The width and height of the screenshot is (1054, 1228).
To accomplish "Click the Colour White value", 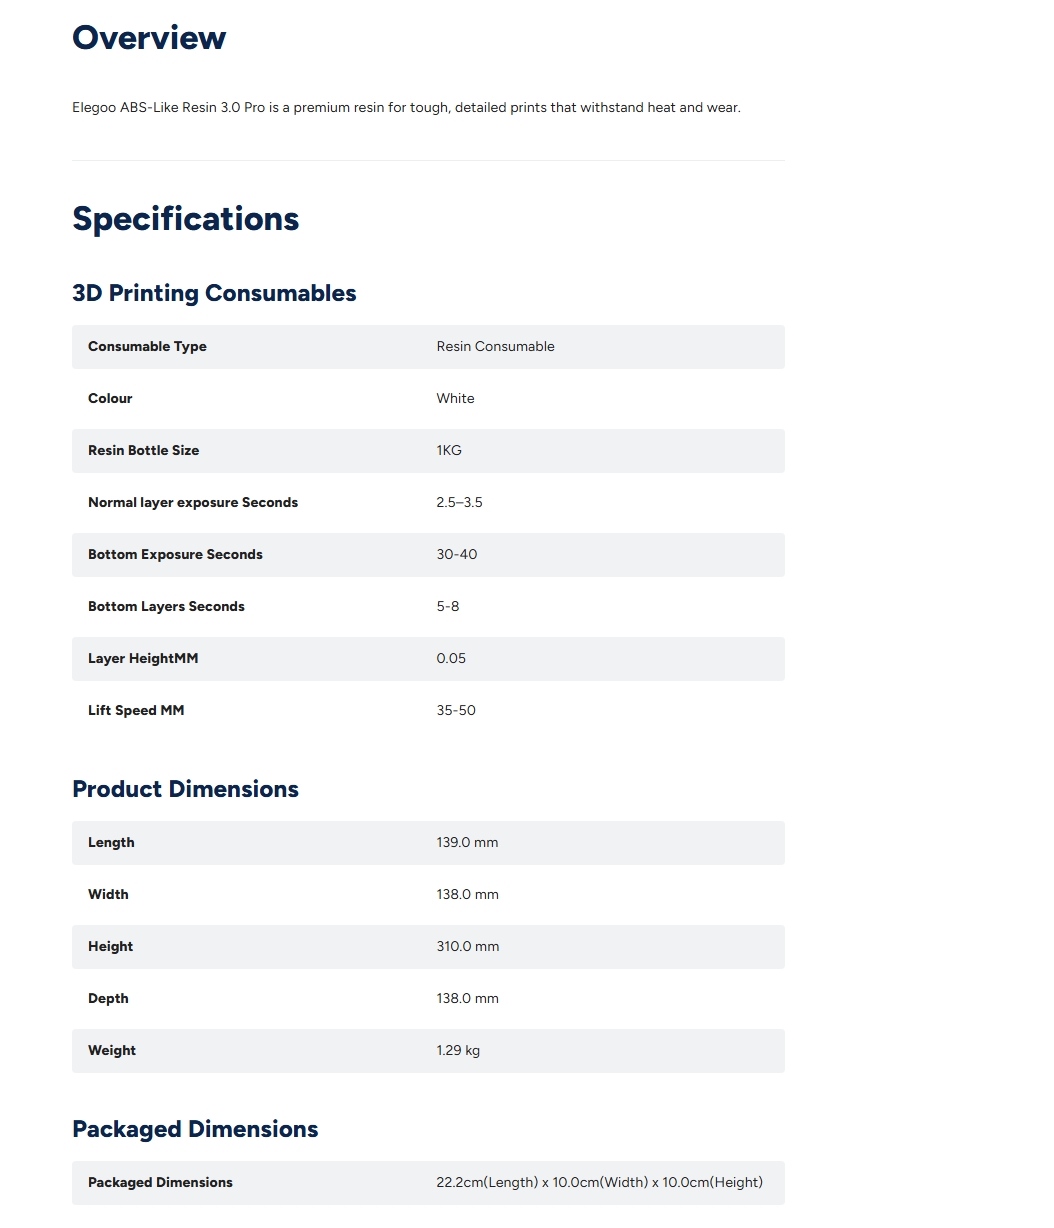I will (x=455, y=399).
